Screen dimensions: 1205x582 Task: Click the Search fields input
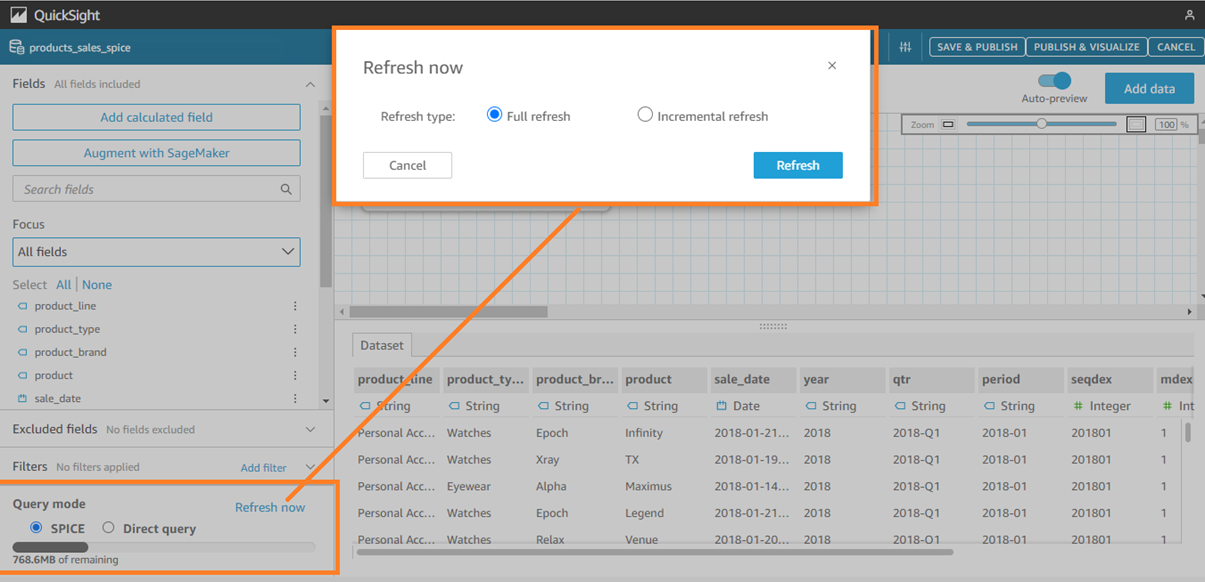pos(156,189)
